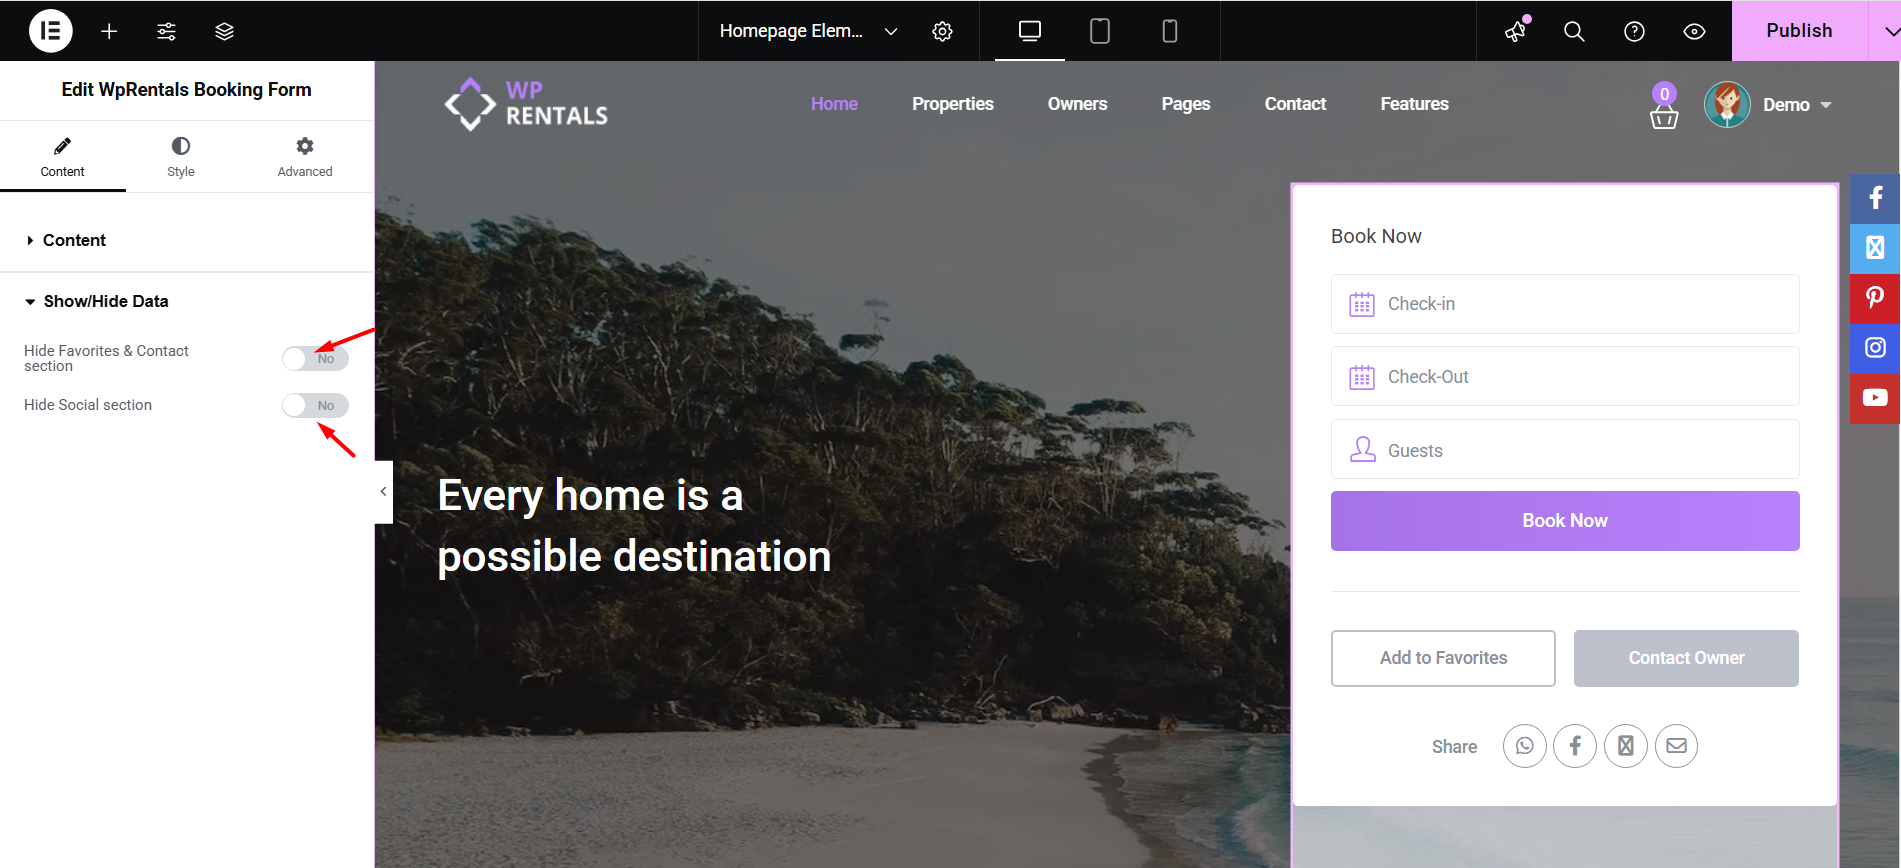Collapse the Show/Hide Data section
The width and height of the screenshot is (1901, 868).
[105, 301]
